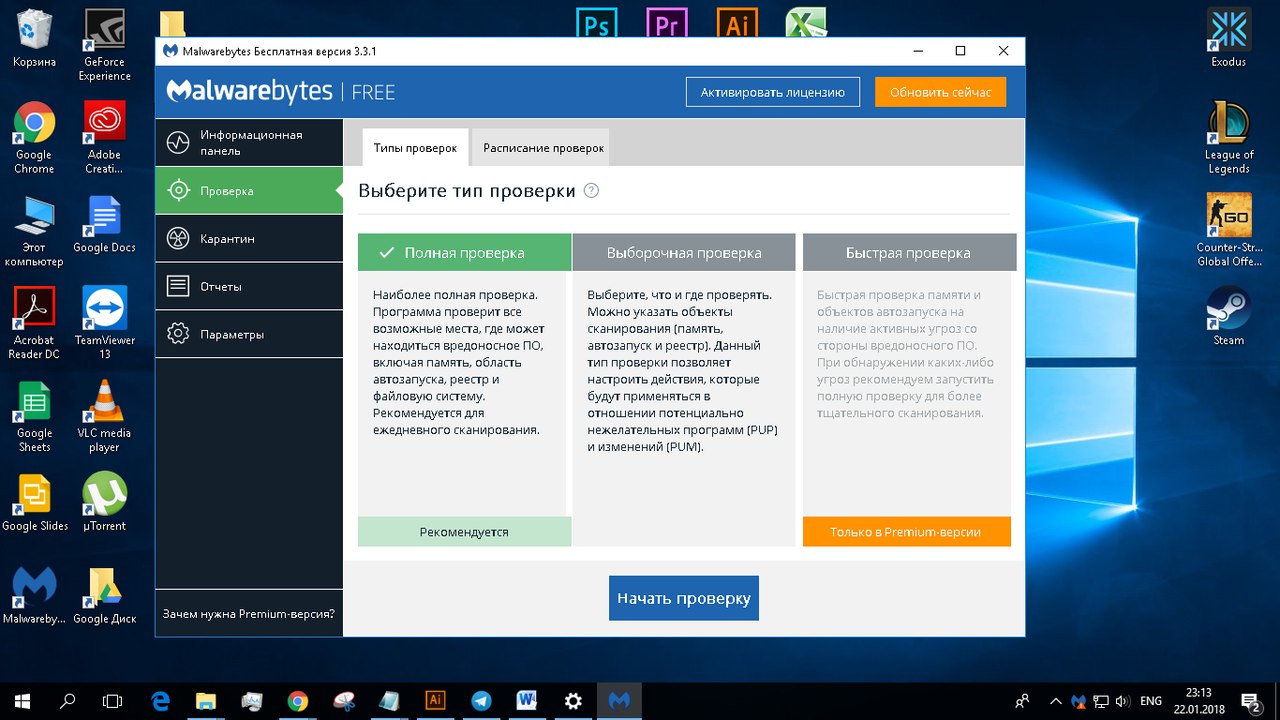Open the Excel desktop shortcut
The height and width of the screenshot is (720, 1280).
click(805, 22)
